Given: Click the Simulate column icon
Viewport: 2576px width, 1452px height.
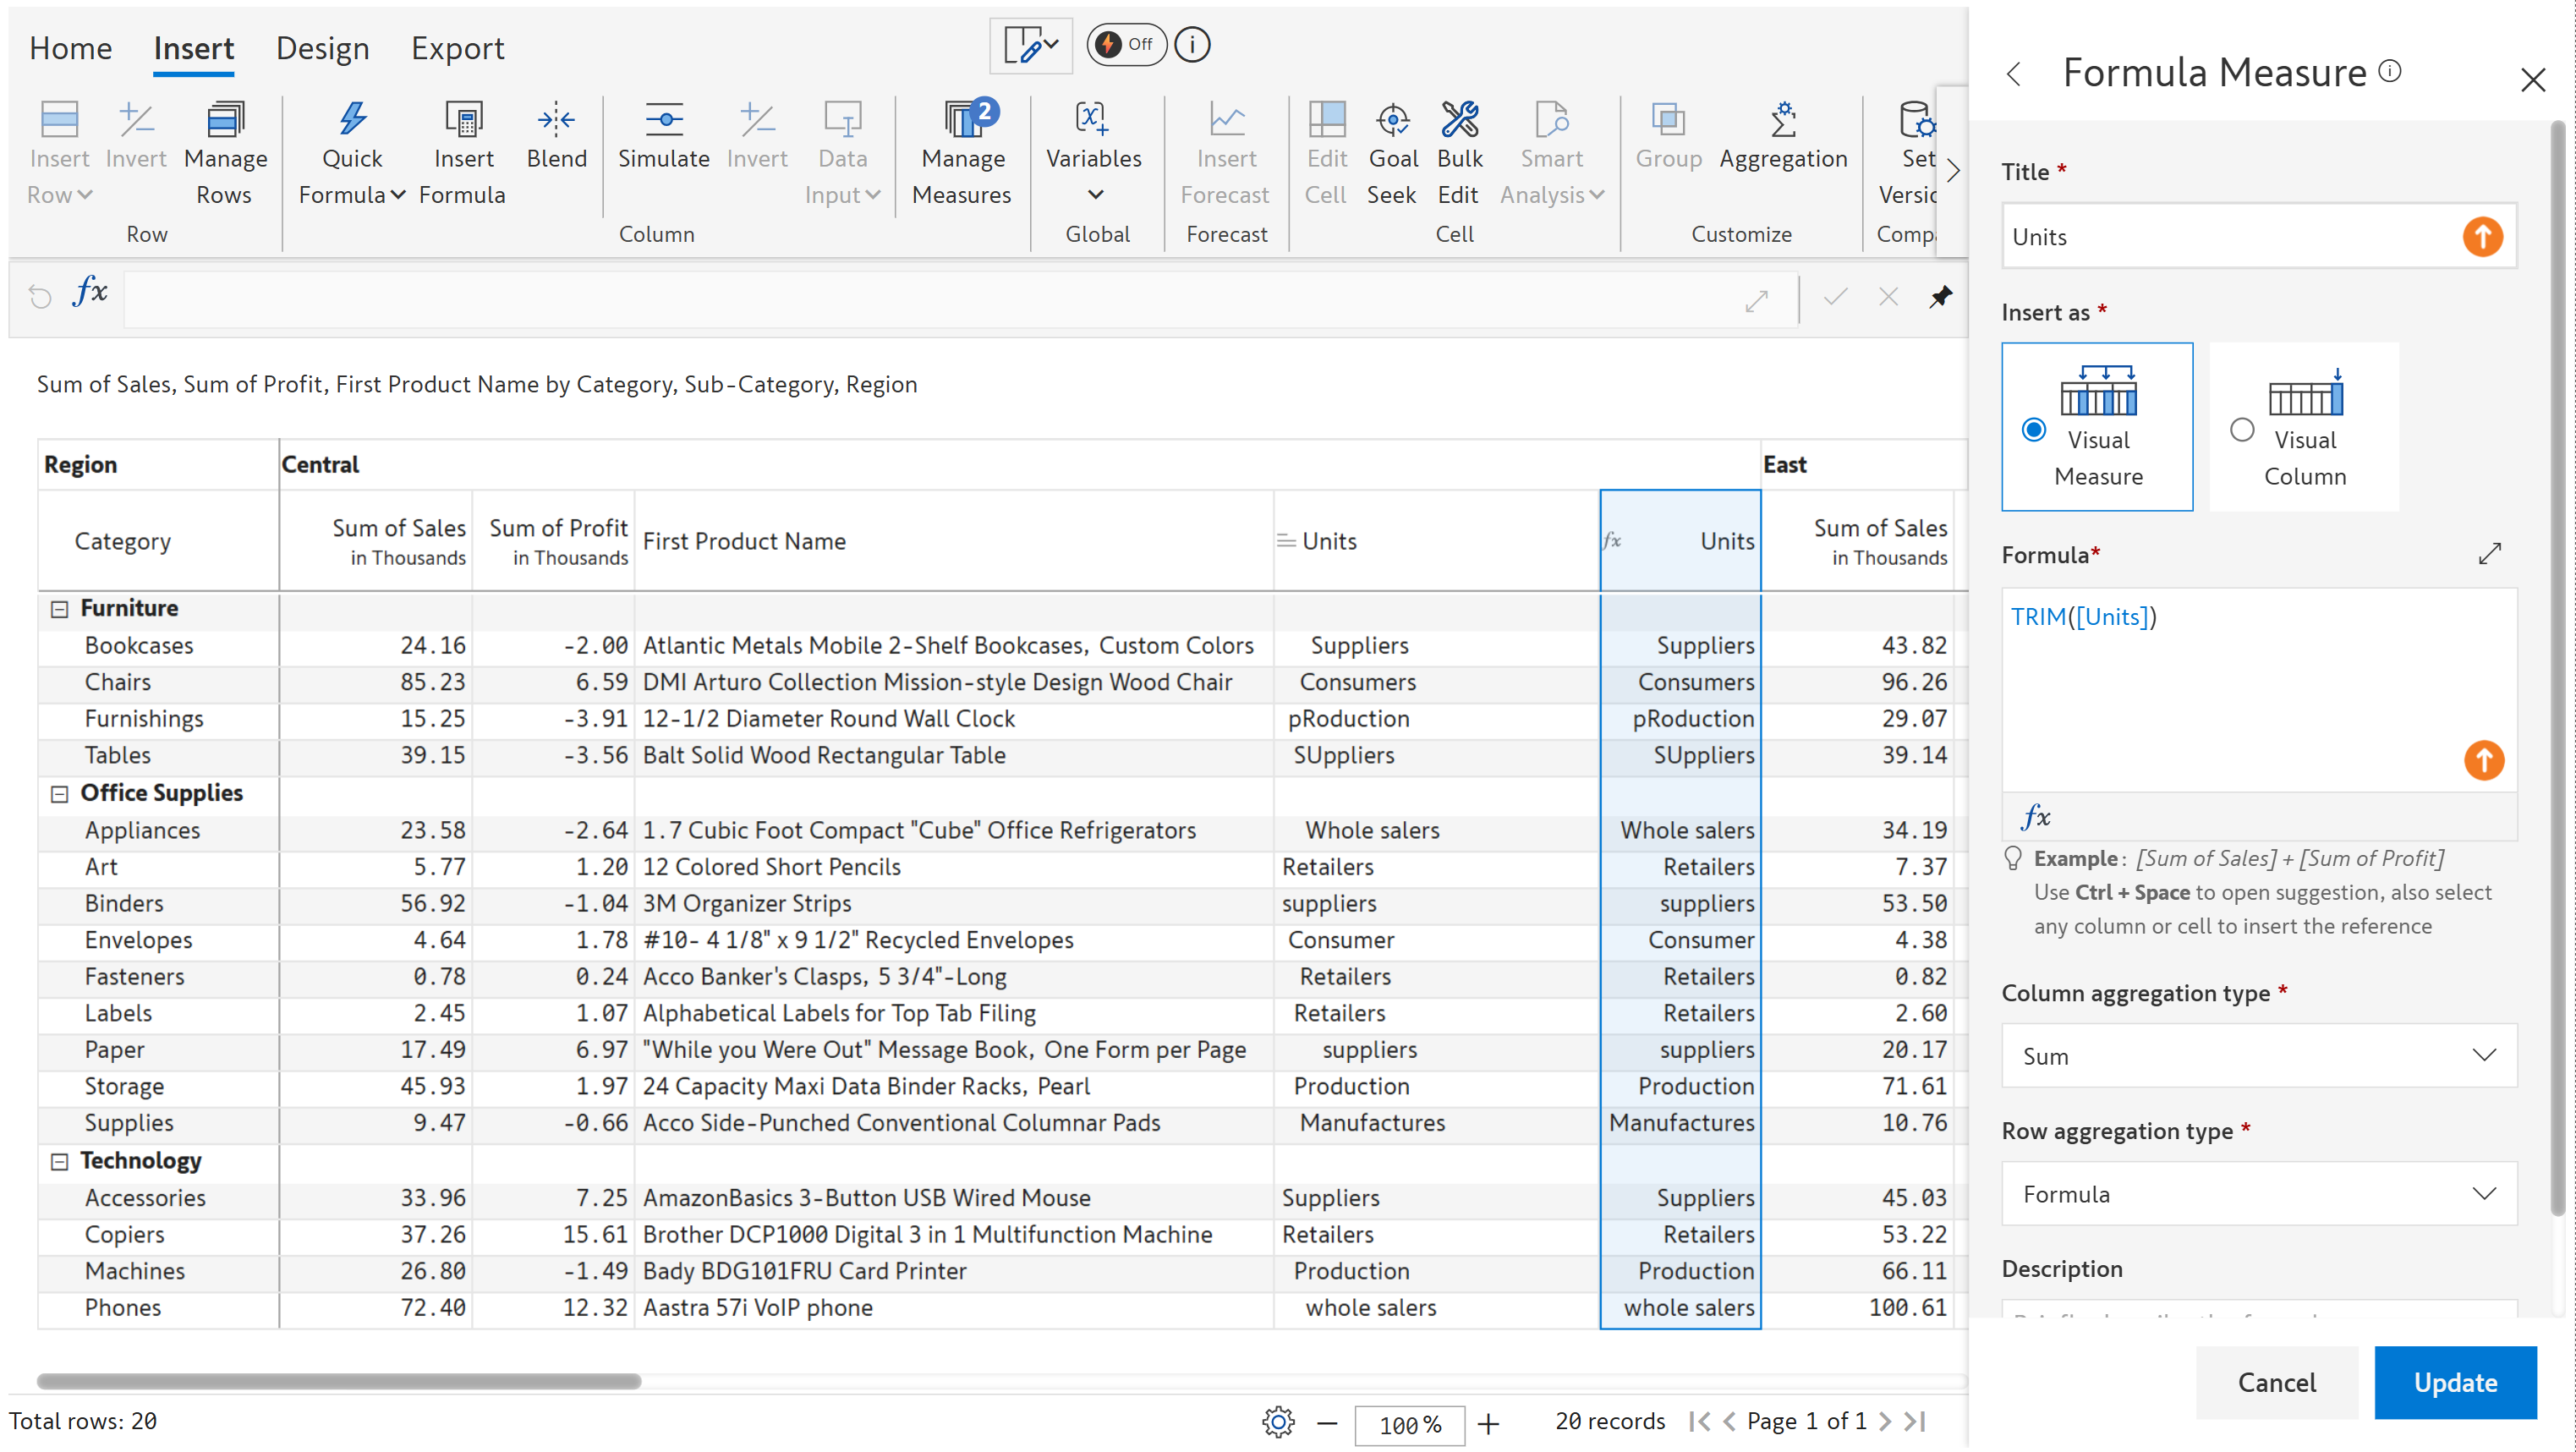Looking at the screenshot, I should (x=663, y=121).
